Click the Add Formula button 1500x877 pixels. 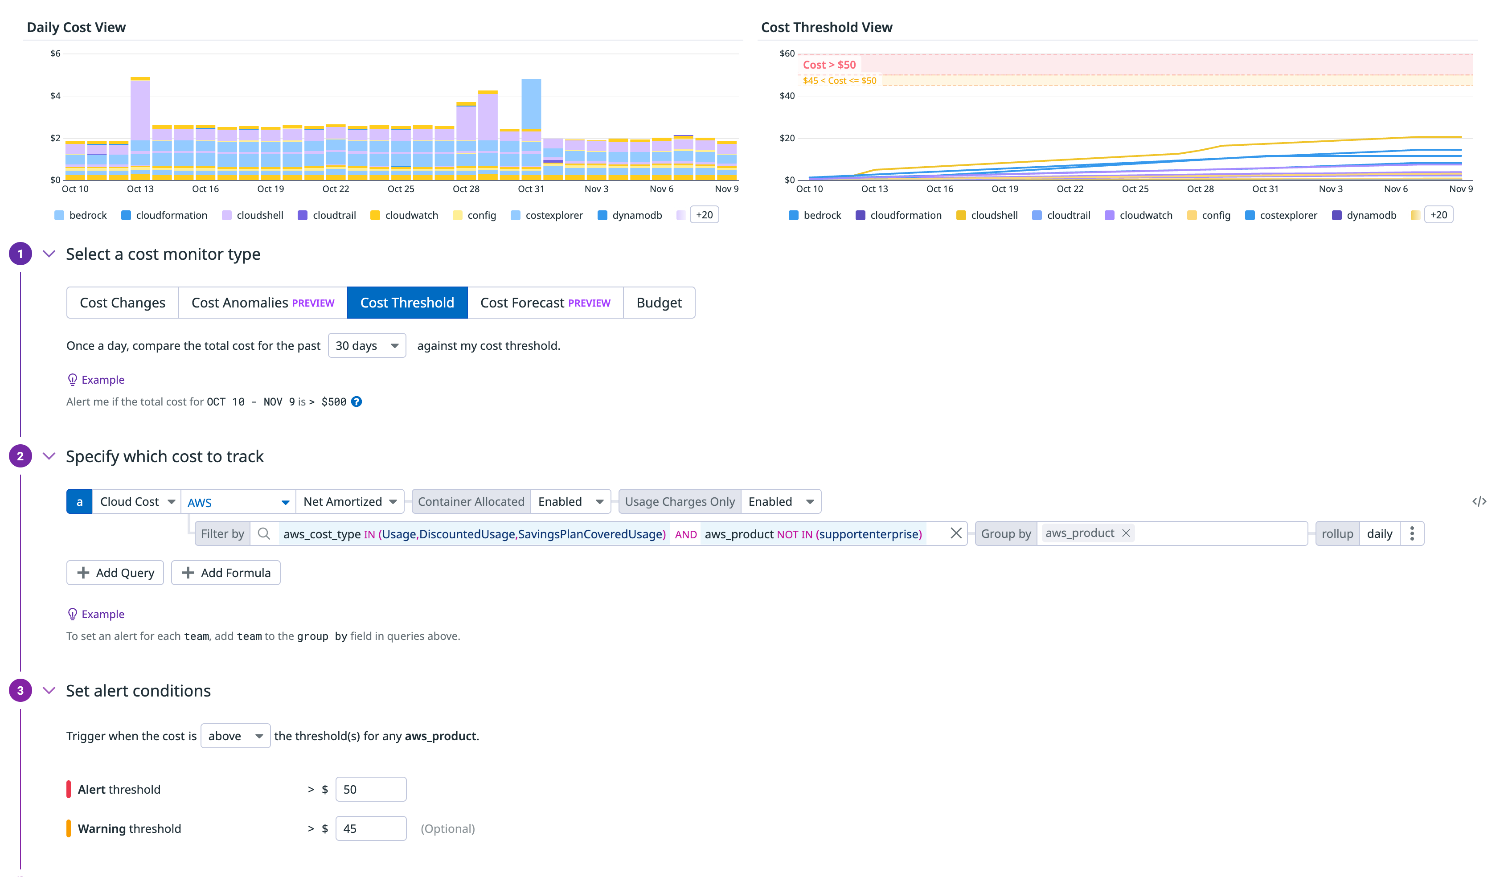pos(225,573)
